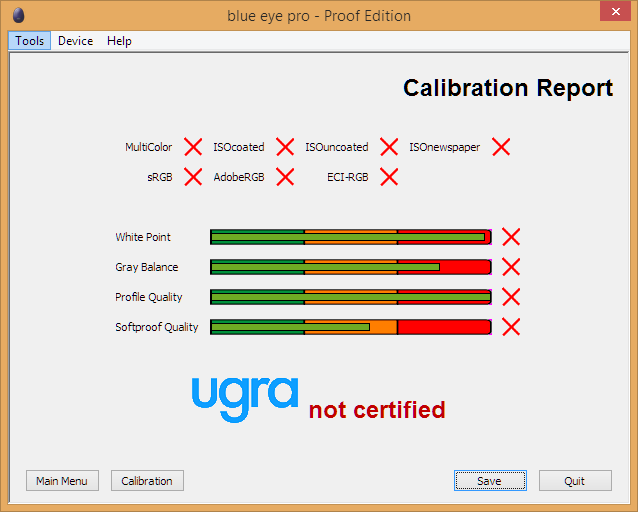Click the Gray Balance result bar
Screen dimensions: 638x512
(x=351, y=267)
